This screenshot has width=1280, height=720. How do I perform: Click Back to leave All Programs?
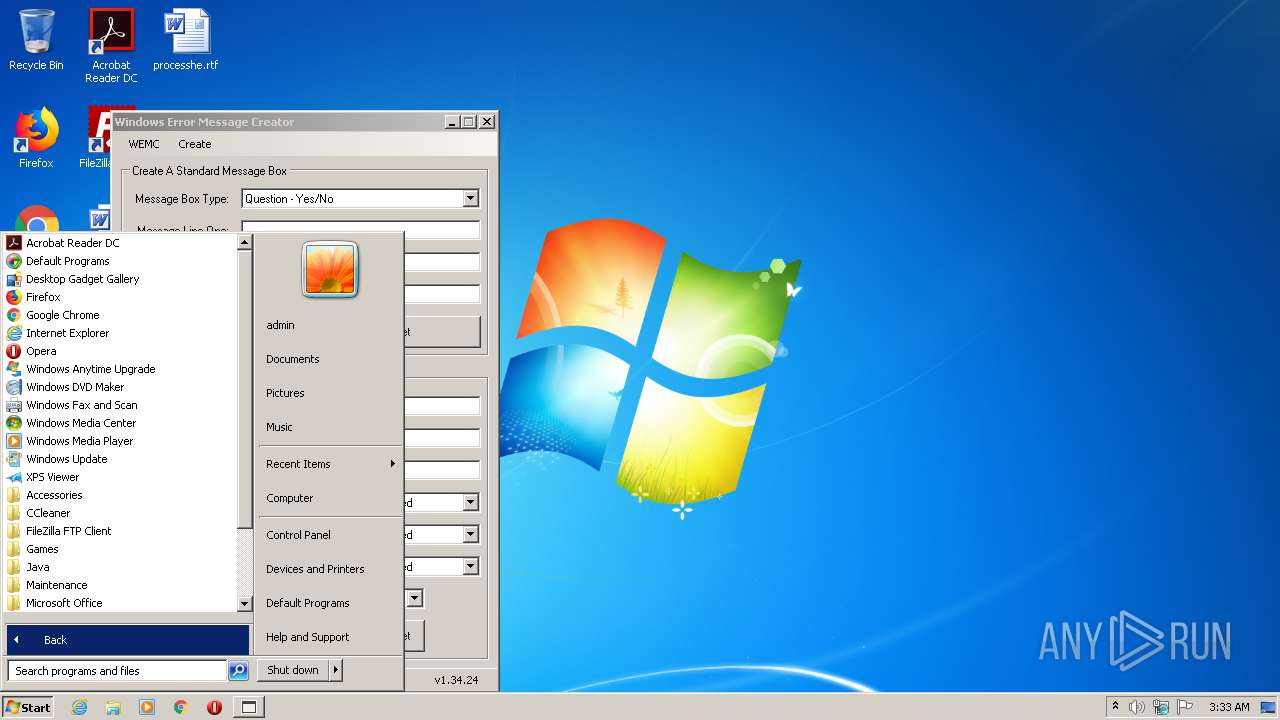coord(128,640)
